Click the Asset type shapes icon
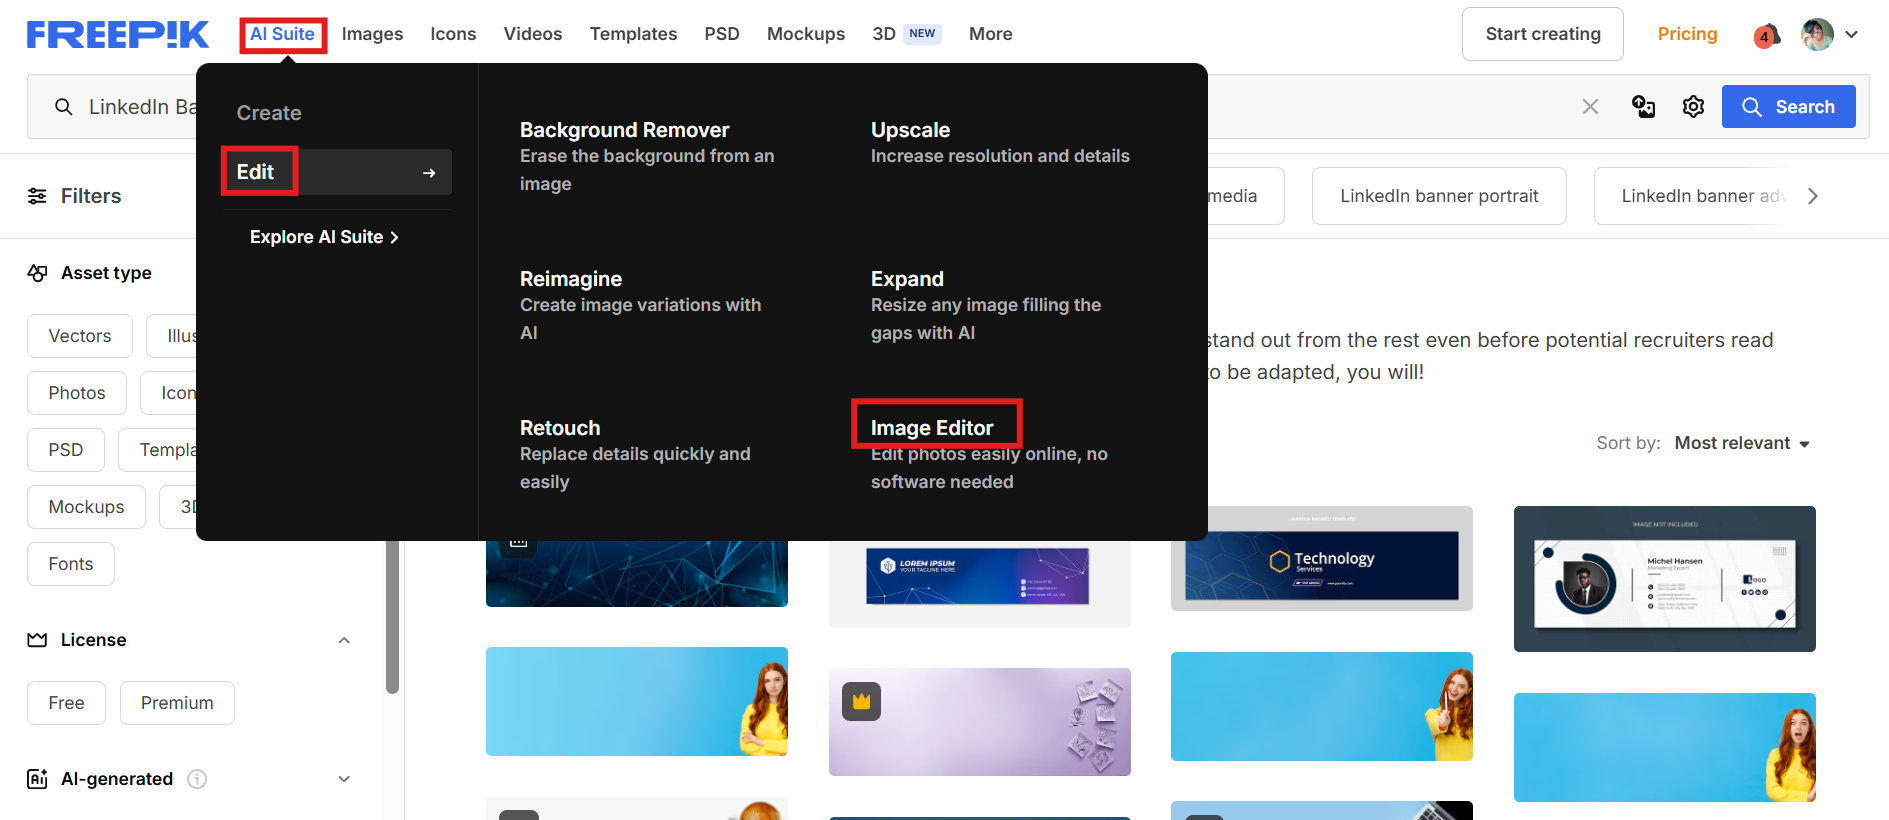 click(x=38, y=273)
